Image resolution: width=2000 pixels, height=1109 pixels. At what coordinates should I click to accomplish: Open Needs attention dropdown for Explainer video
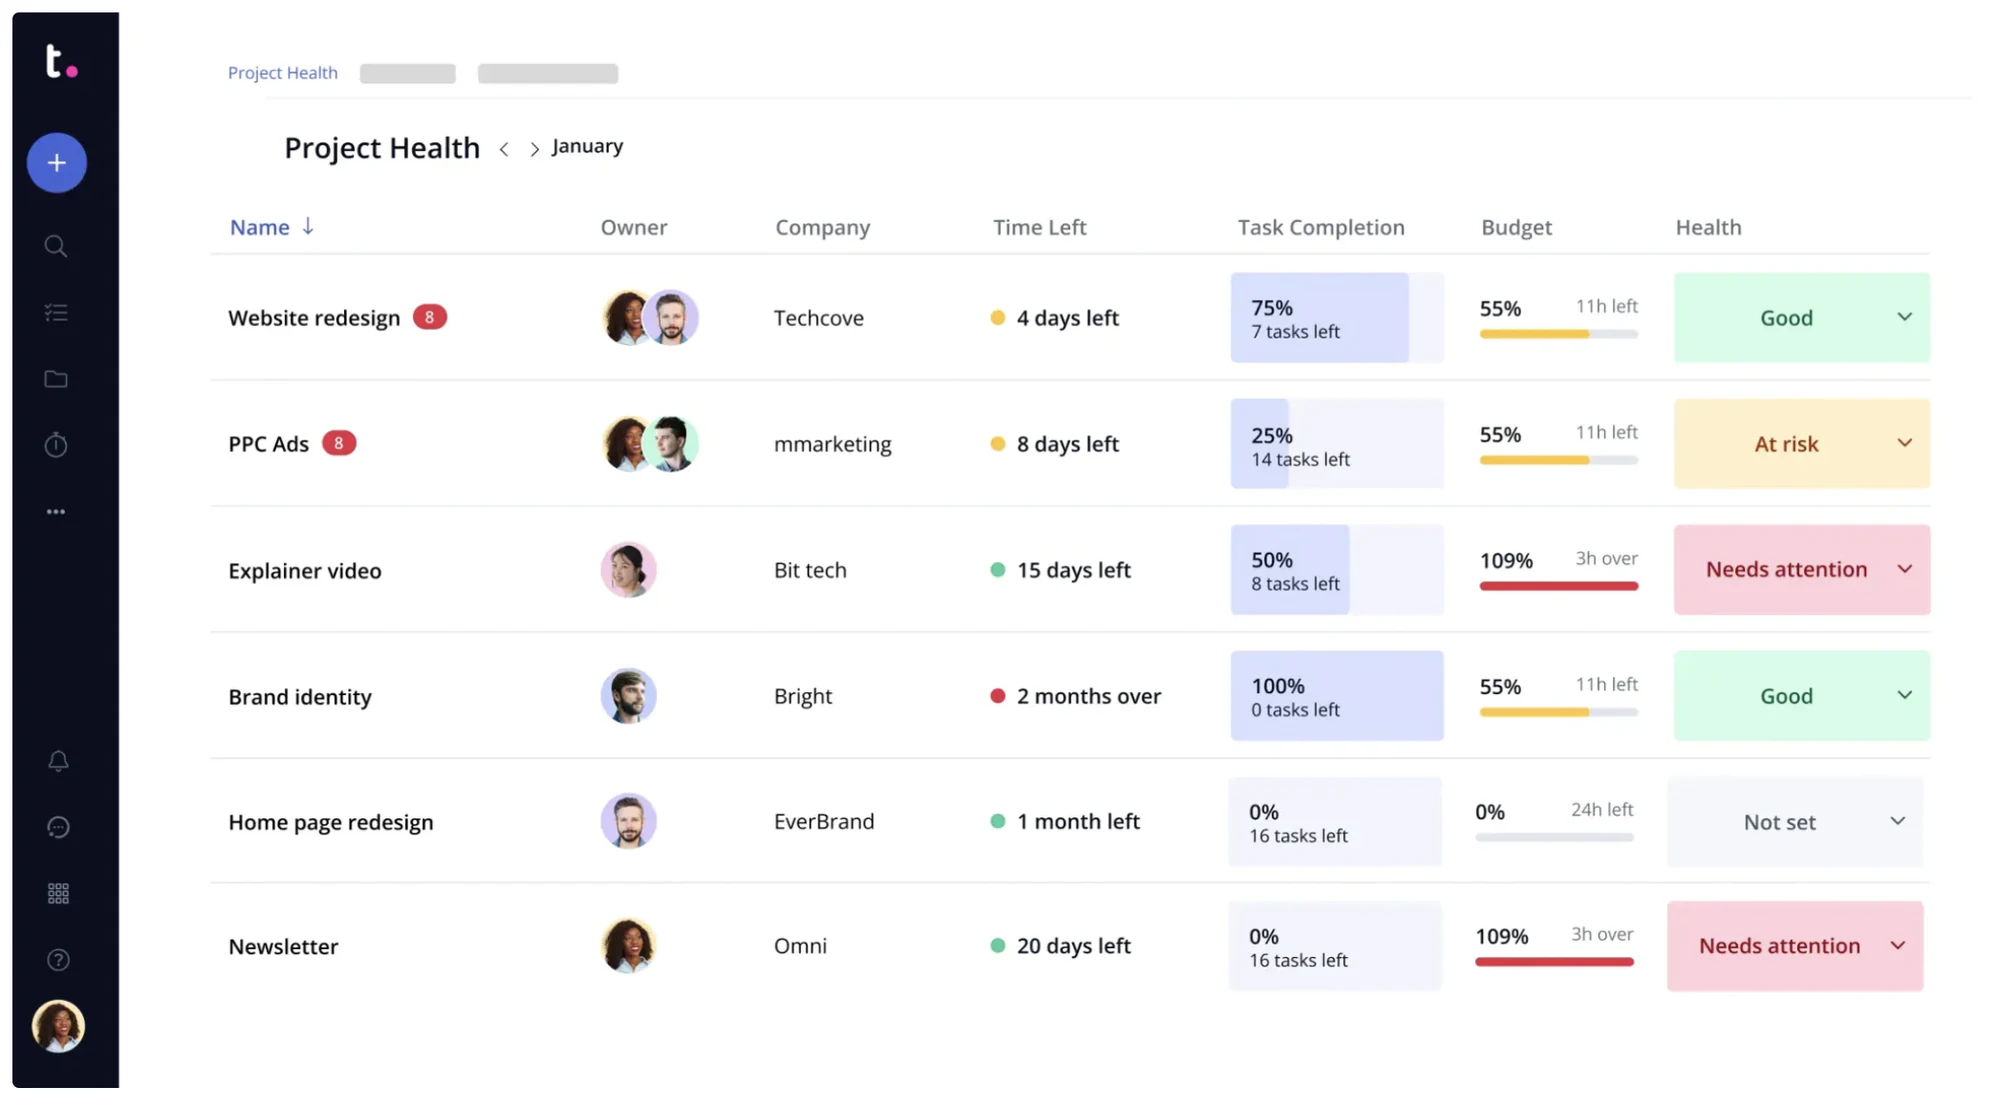[1802, 569]
